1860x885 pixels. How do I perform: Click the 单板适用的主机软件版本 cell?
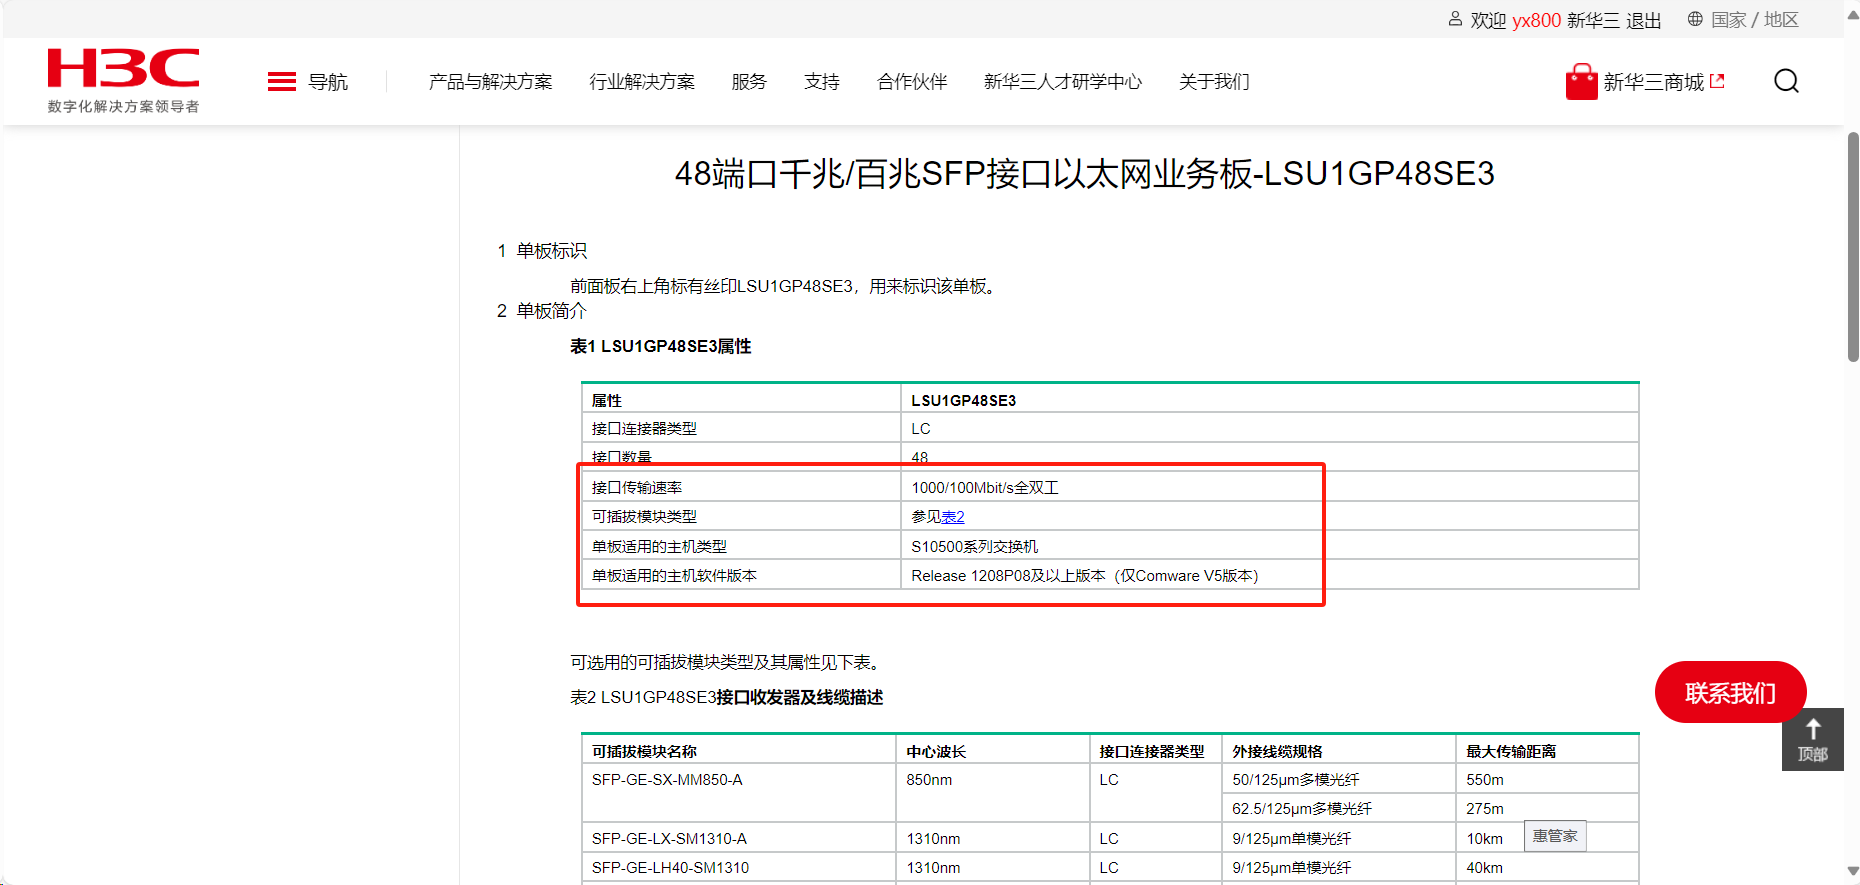741,575
